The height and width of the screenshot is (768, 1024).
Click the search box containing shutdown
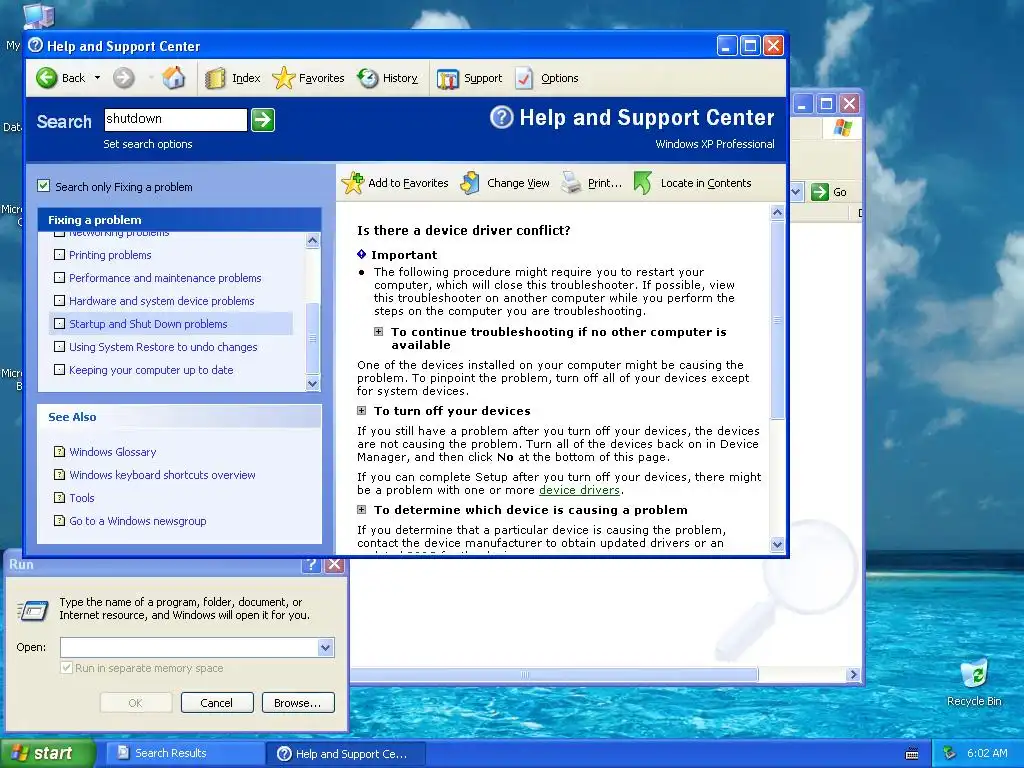click(176, 120)
